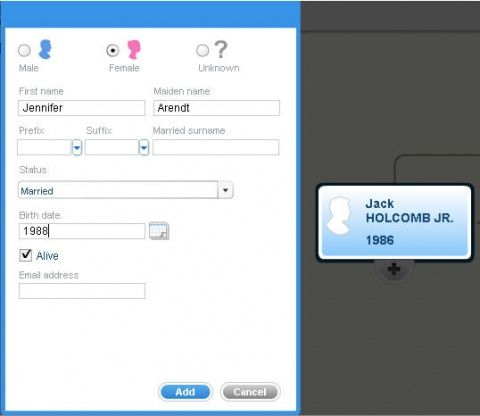Click the Cancel button
Image resolution: width=480 pixels, height=416 pixels.
[250, 392]
